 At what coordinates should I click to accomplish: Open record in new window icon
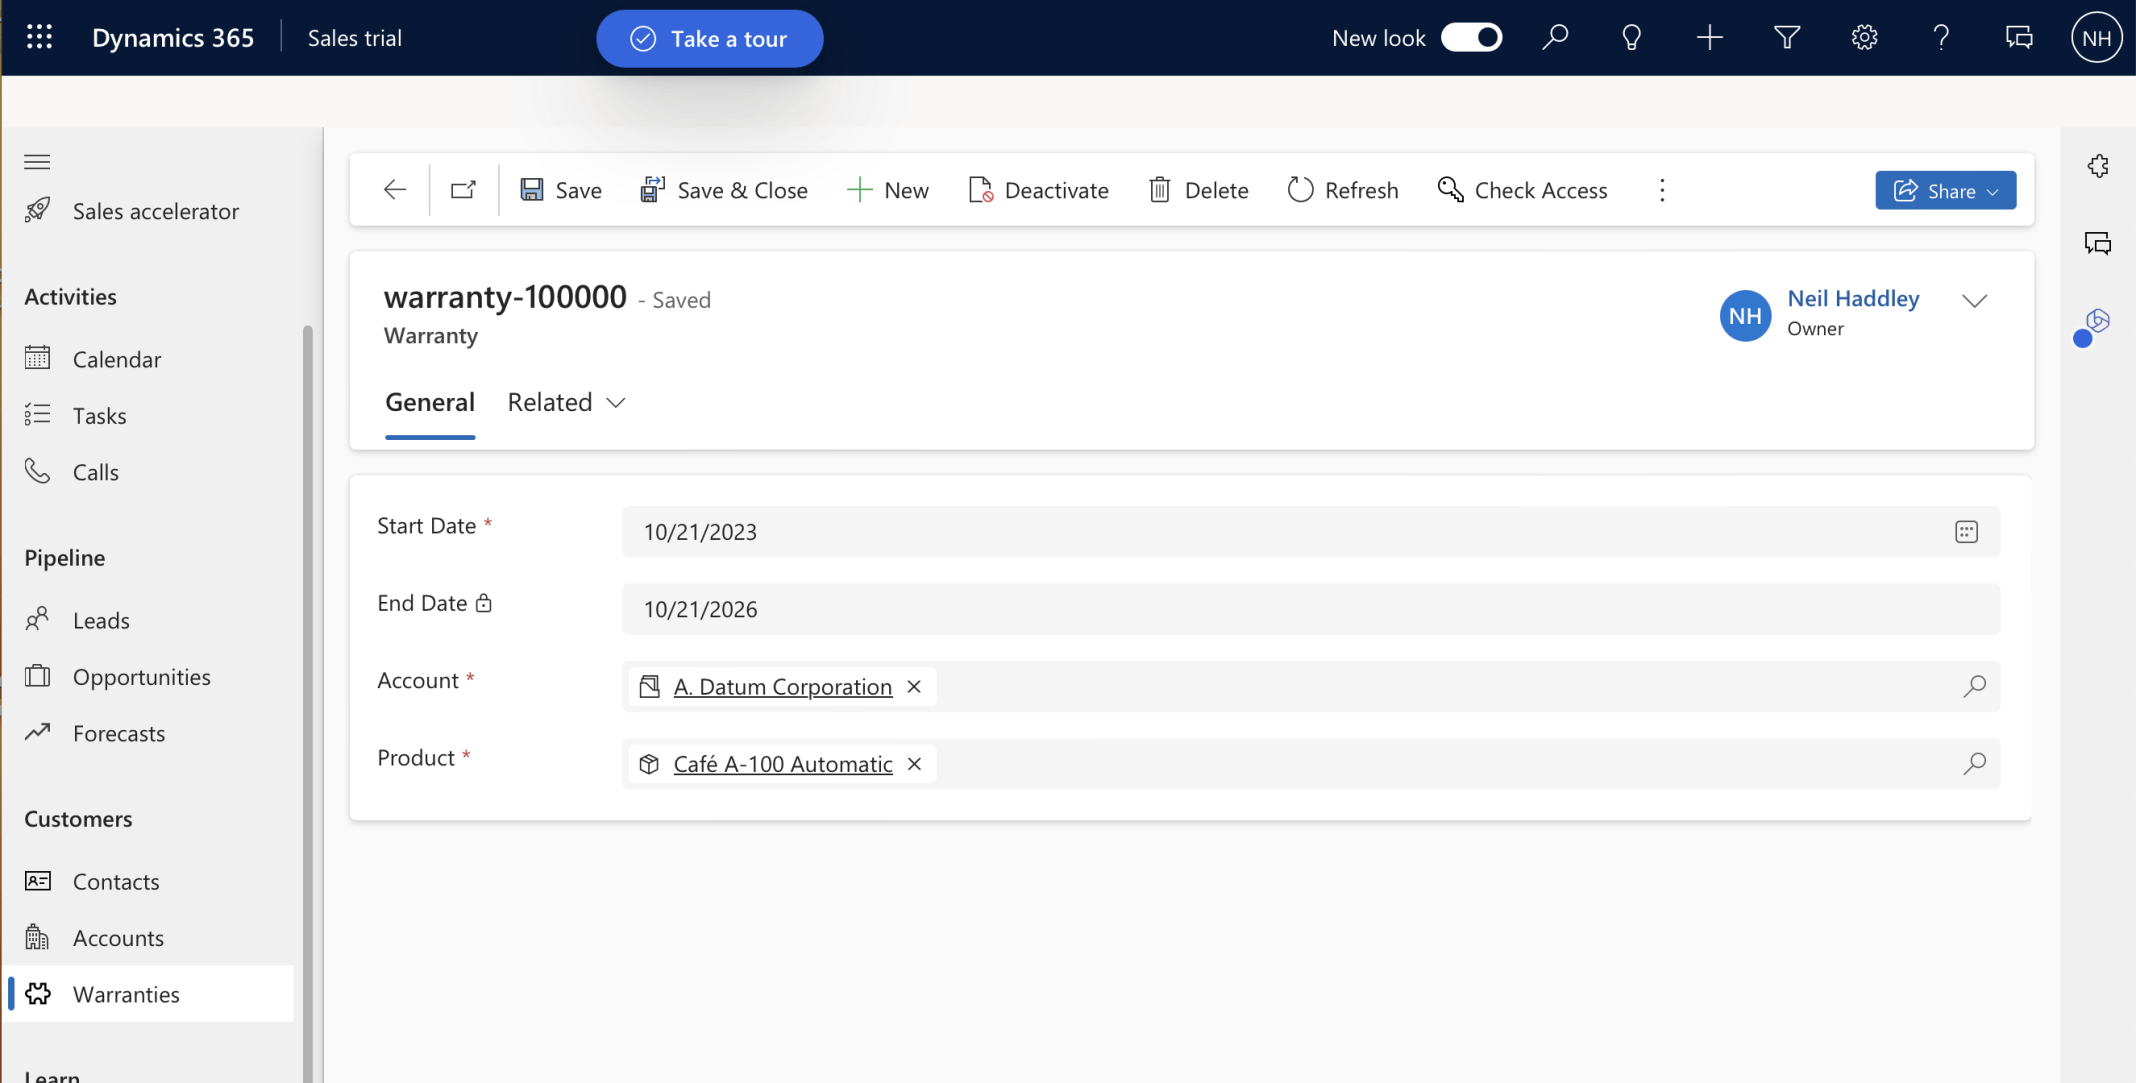(x=463, y=190)
